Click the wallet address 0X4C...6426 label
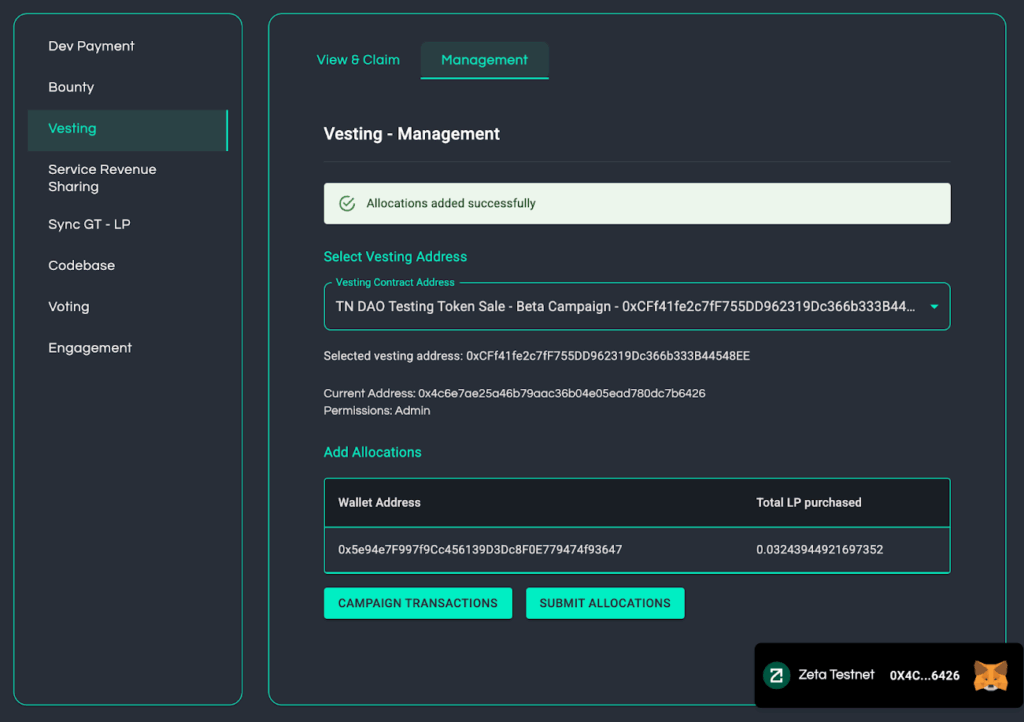Screen dimensions: 1024x722 point(924,676)
